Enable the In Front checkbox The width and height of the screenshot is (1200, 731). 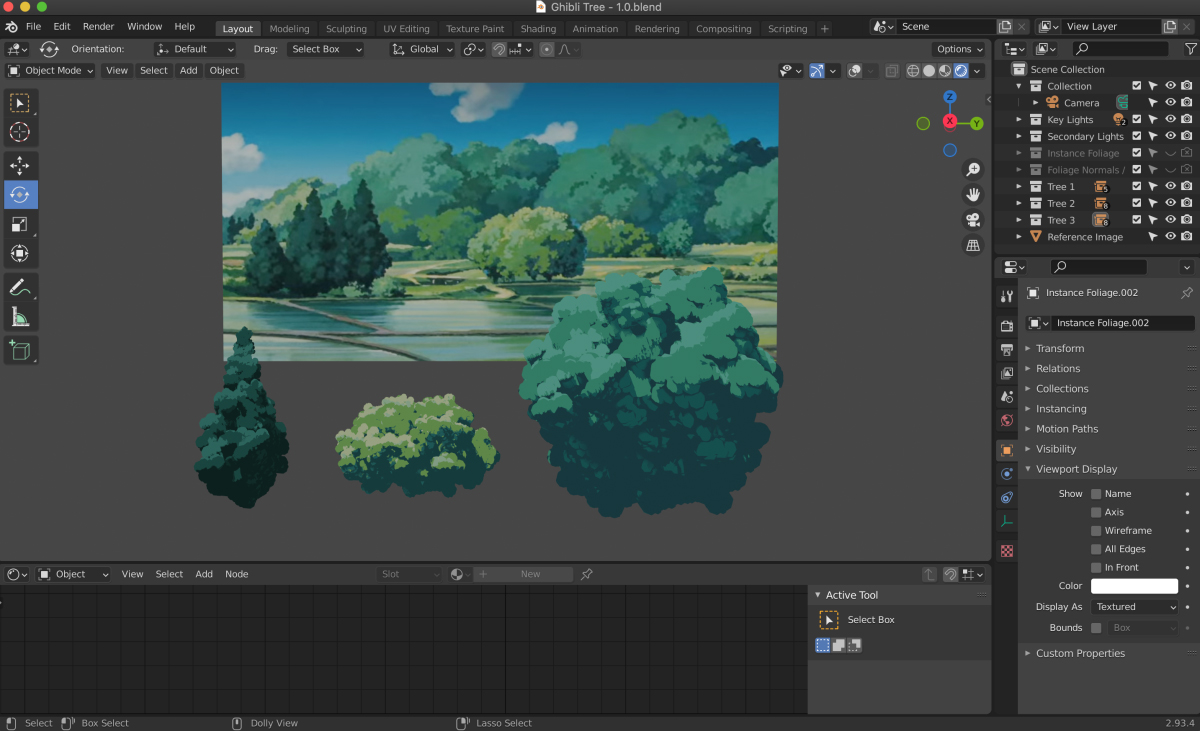[1096, 568]
